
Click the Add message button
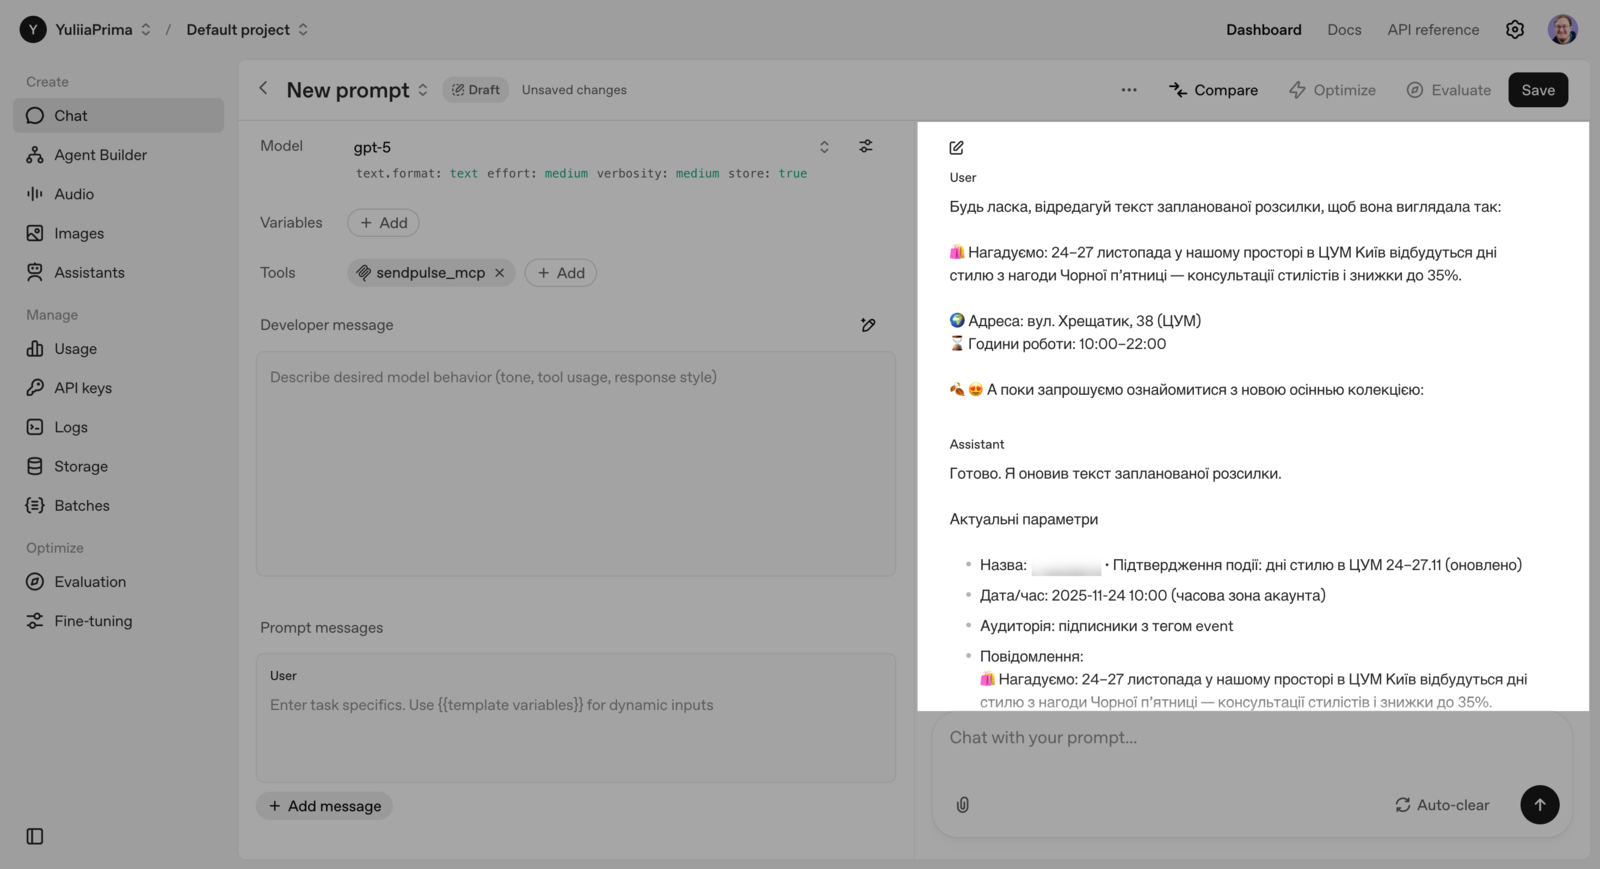(325, 806)
